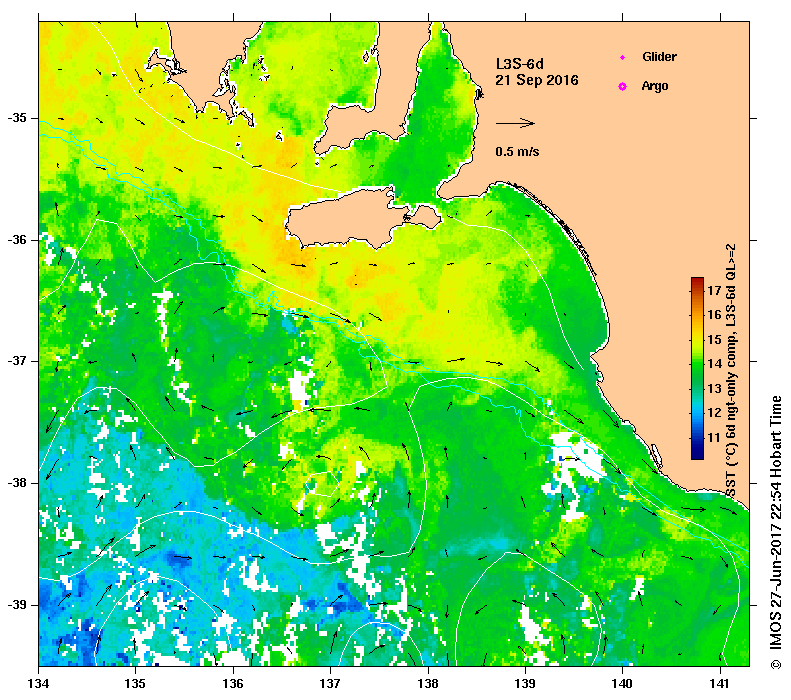Click colorbar tick value 14
791x700 pixels.
pyautogui.click(x=714, y=364)
